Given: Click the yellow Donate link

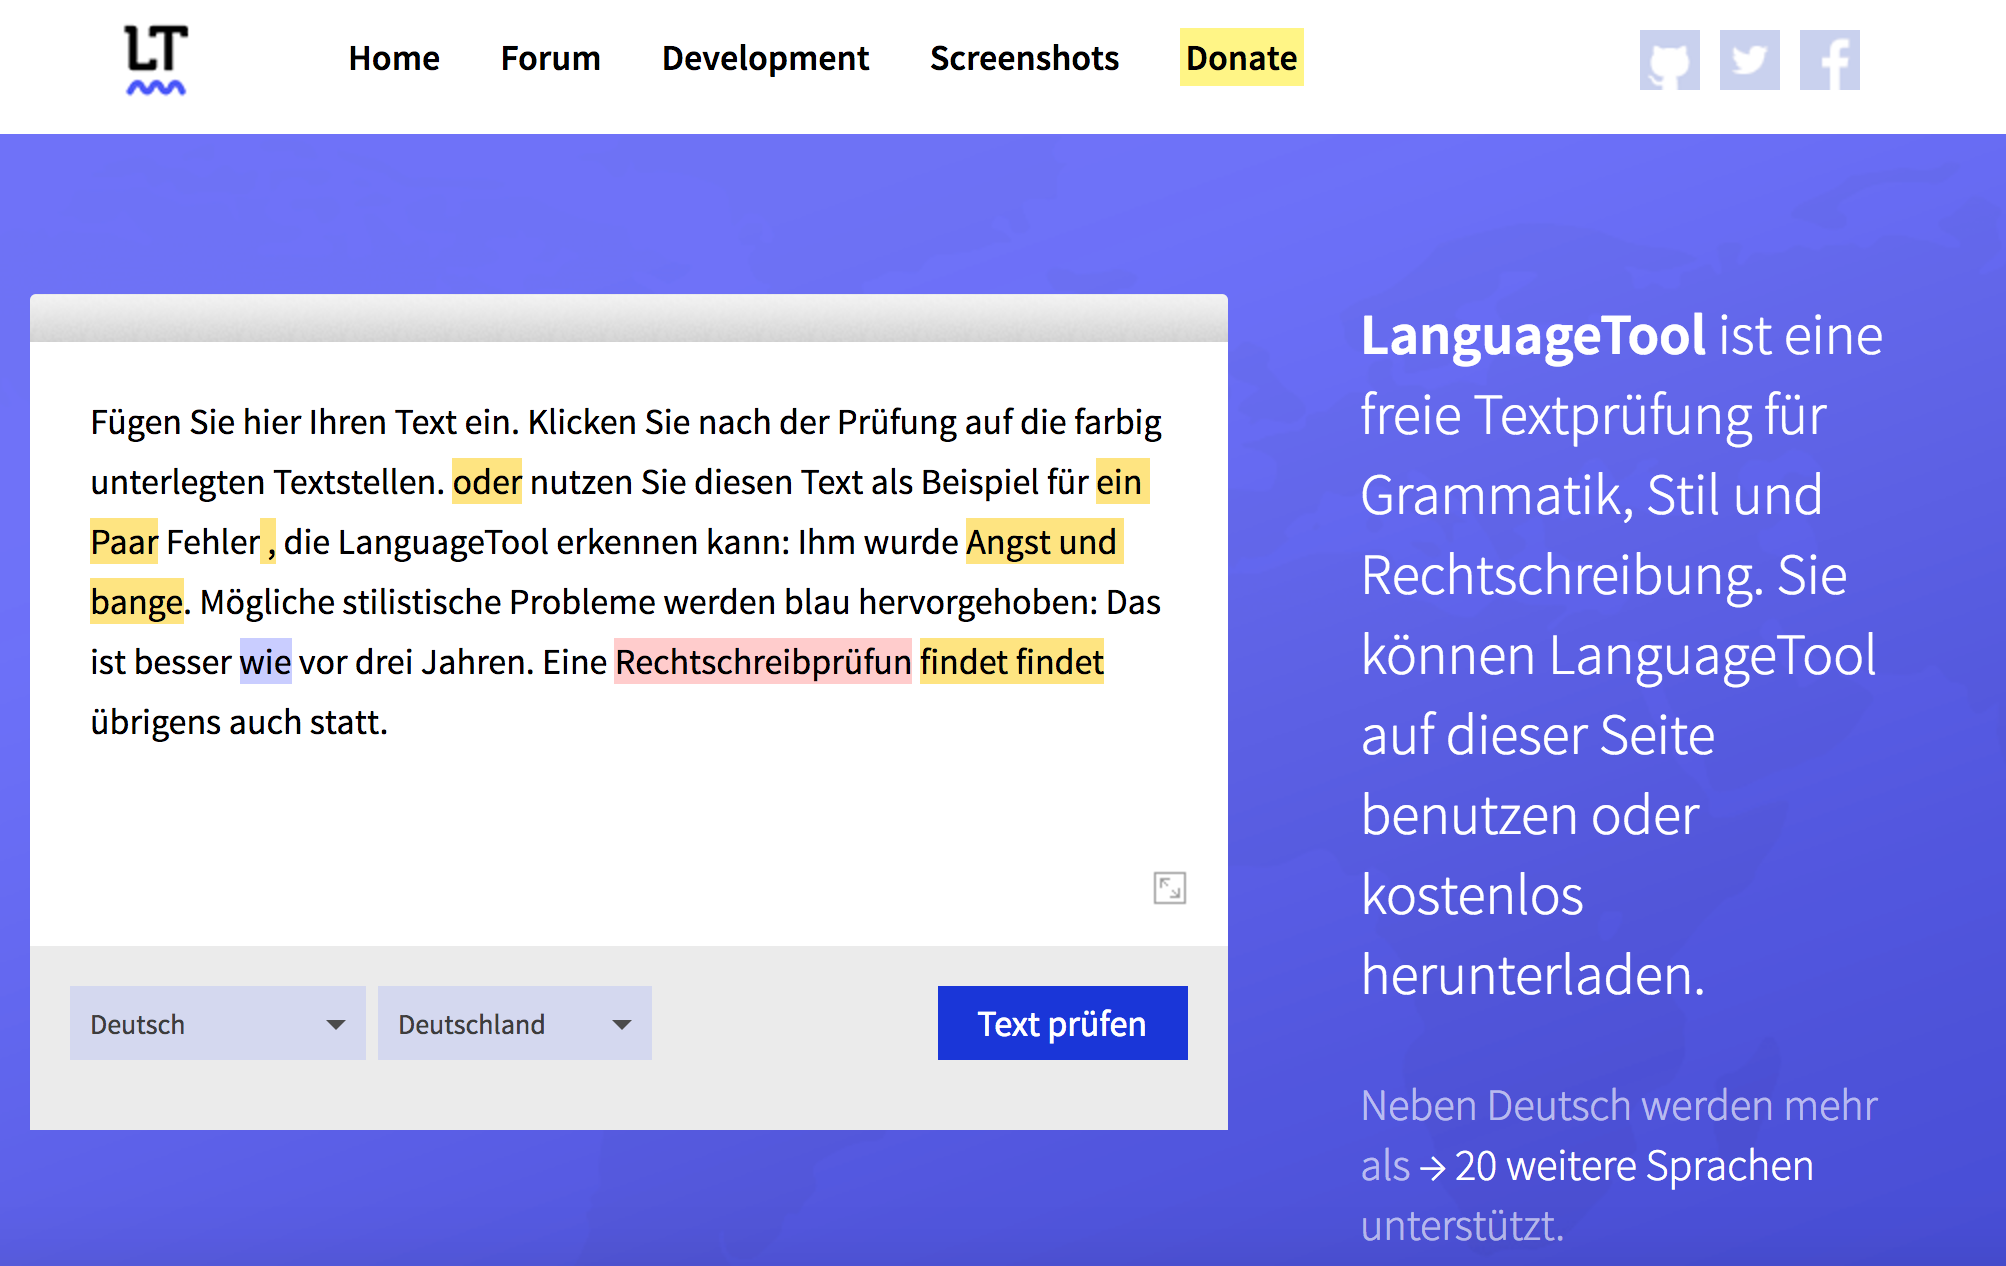Looking at the screenshot, I should coord(1241,58).
